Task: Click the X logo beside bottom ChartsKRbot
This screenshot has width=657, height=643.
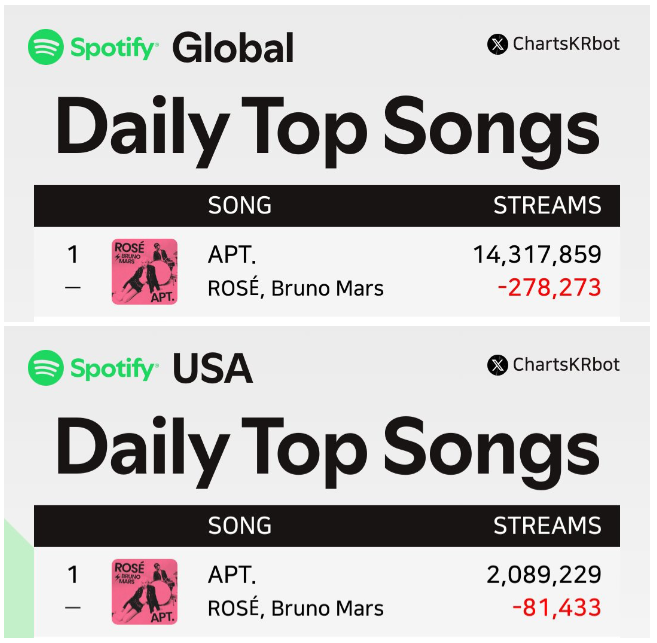Action: tap(497, 365)
